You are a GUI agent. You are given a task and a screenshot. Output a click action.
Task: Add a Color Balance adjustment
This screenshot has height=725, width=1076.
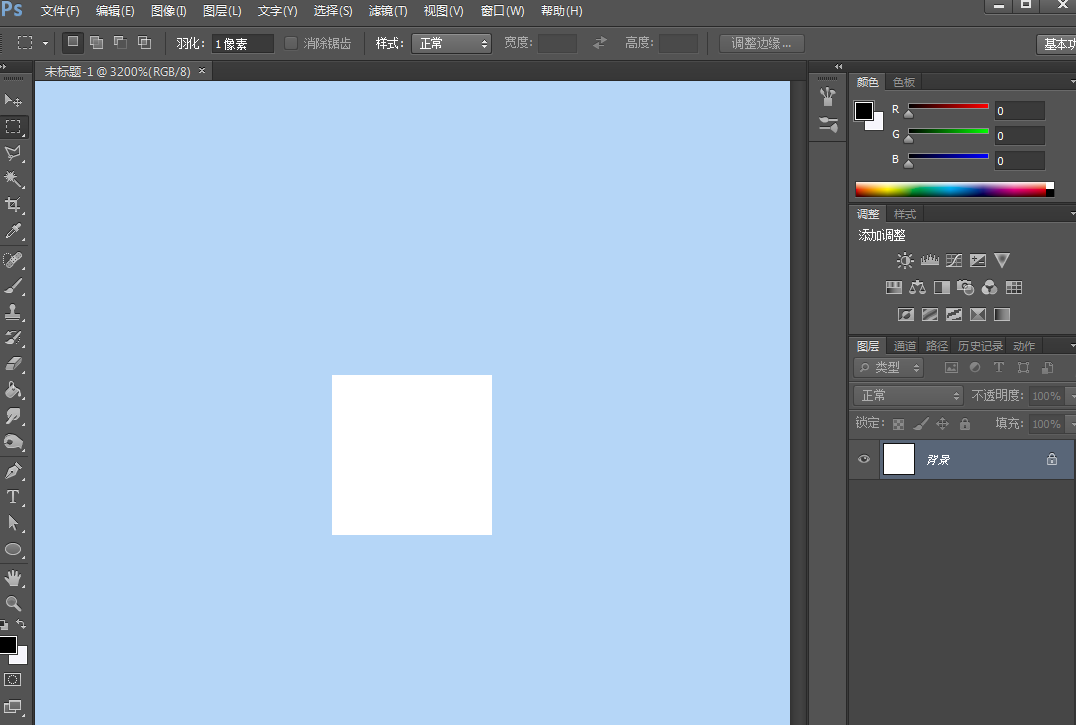917,287
